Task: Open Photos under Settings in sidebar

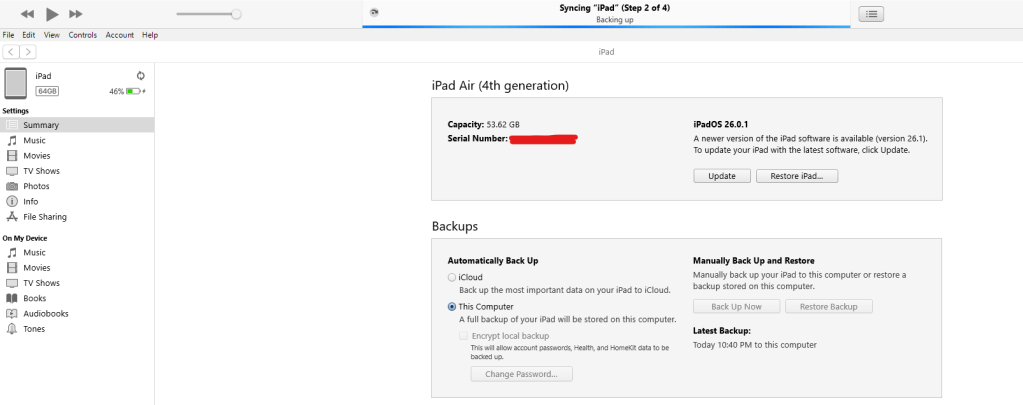Action: coord(36,186)
